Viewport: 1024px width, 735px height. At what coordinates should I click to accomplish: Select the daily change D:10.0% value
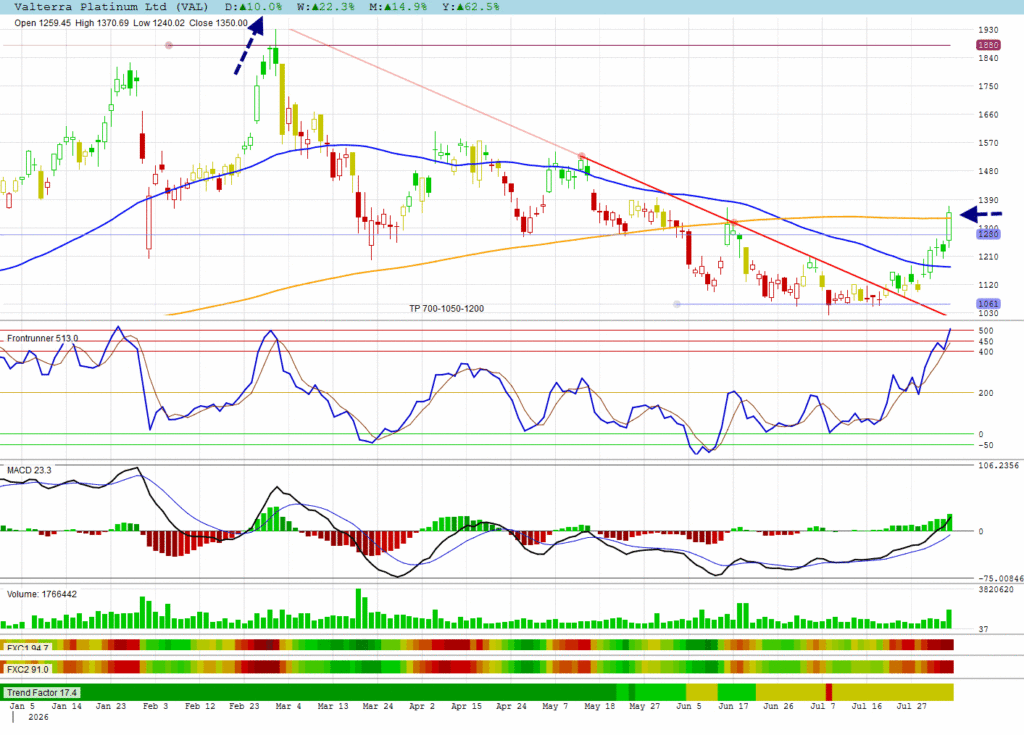pyautogui.click(x=253, y=7)
